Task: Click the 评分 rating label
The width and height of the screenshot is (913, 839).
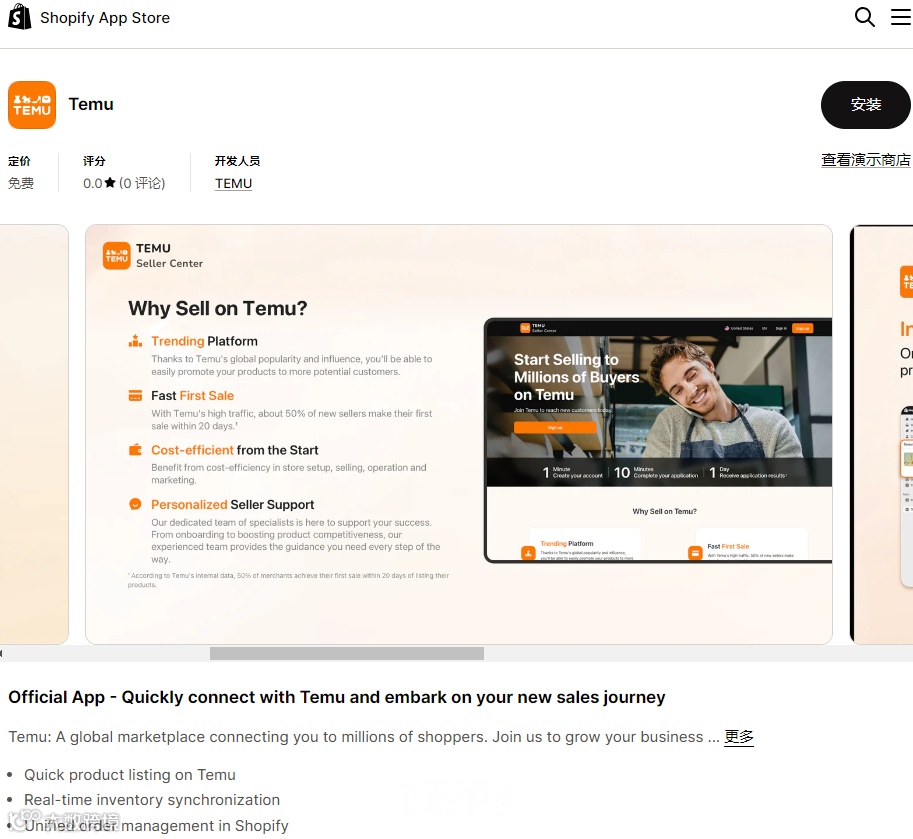Action: click(94, 161)
